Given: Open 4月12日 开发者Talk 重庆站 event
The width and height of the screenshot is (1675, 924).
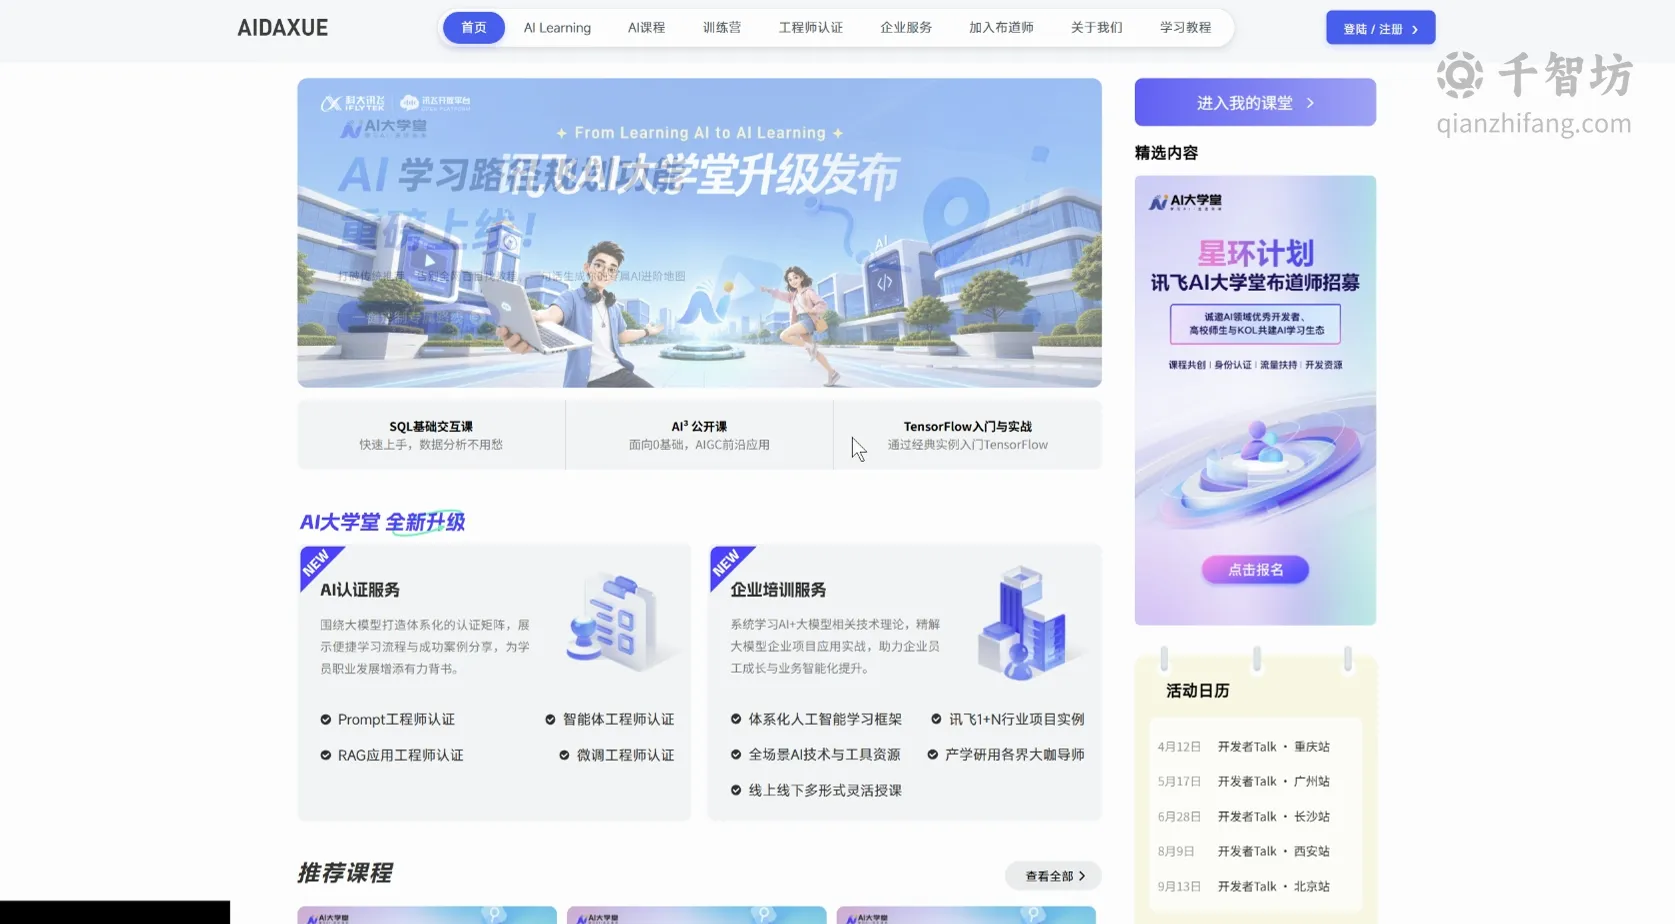Looking at the screenshot, I should (x=1244, y=747).
